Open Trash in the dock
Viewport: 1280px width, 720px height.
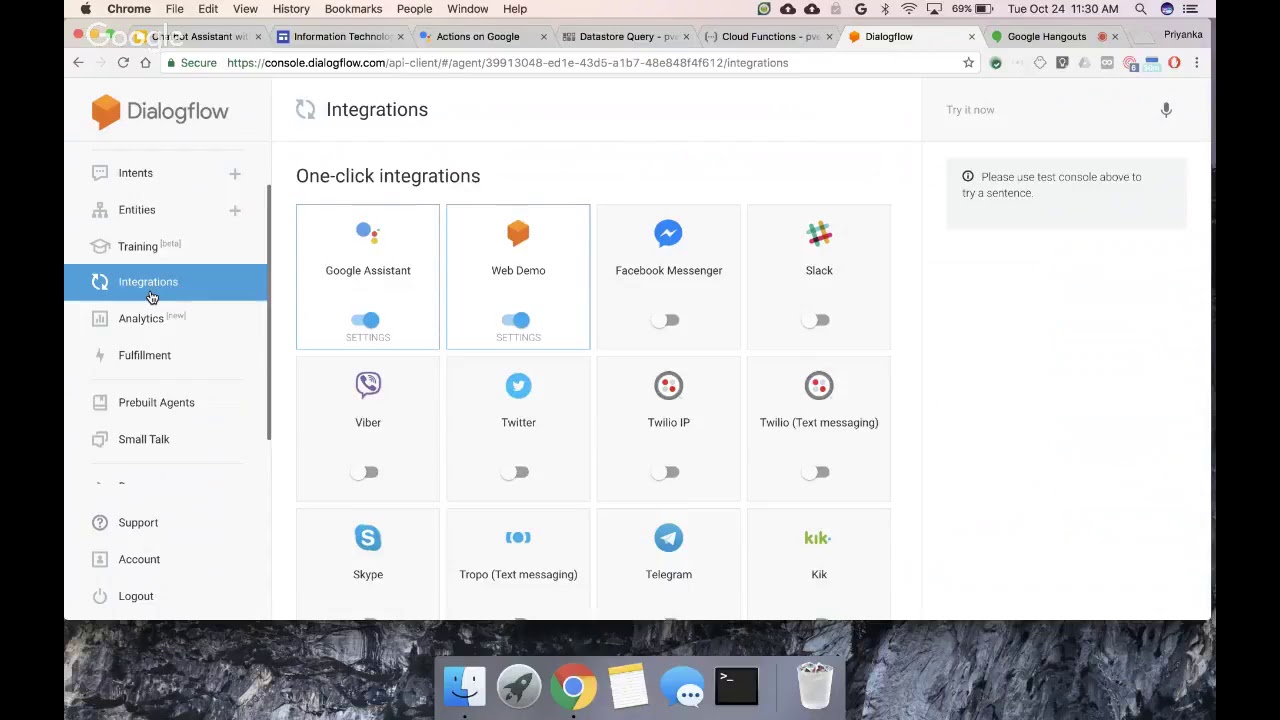click(x=814, y=686)
